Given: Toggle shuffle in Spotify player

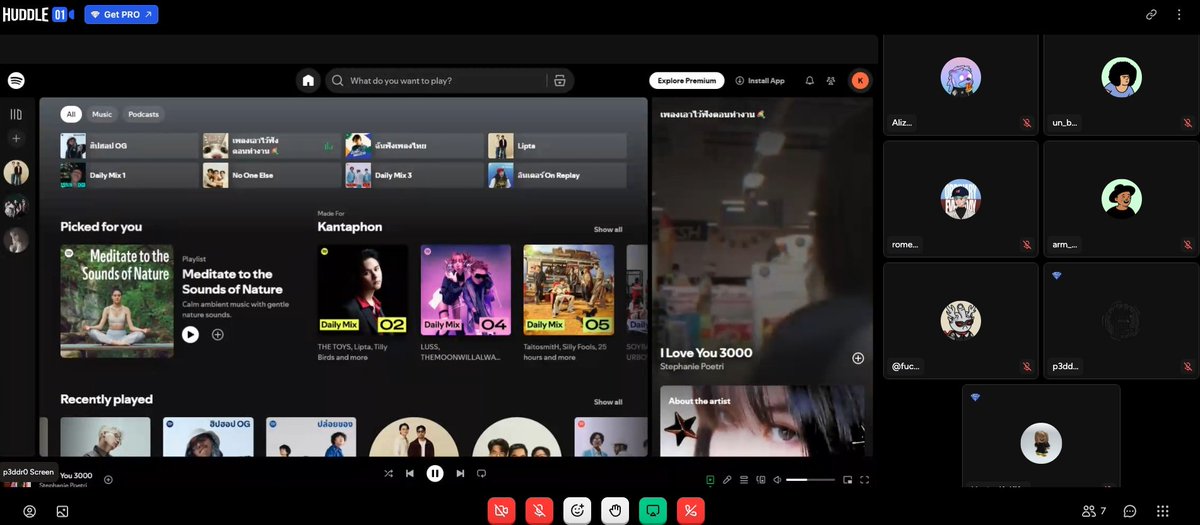Looking at the screenshot, I should click(x=388, y=473).
